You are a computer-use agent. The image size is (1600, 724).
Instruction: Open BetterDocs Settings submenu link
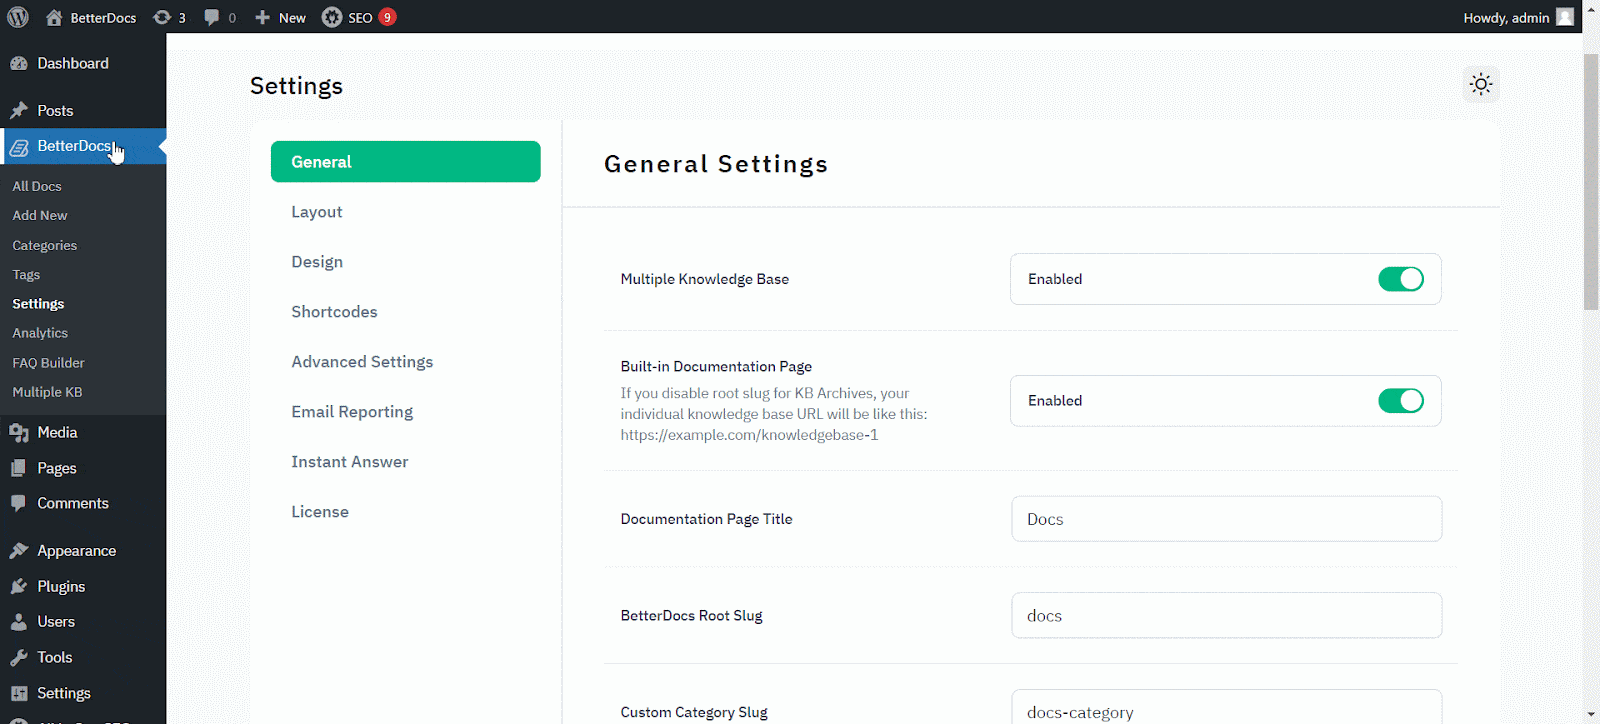click(x=38, y=304)
